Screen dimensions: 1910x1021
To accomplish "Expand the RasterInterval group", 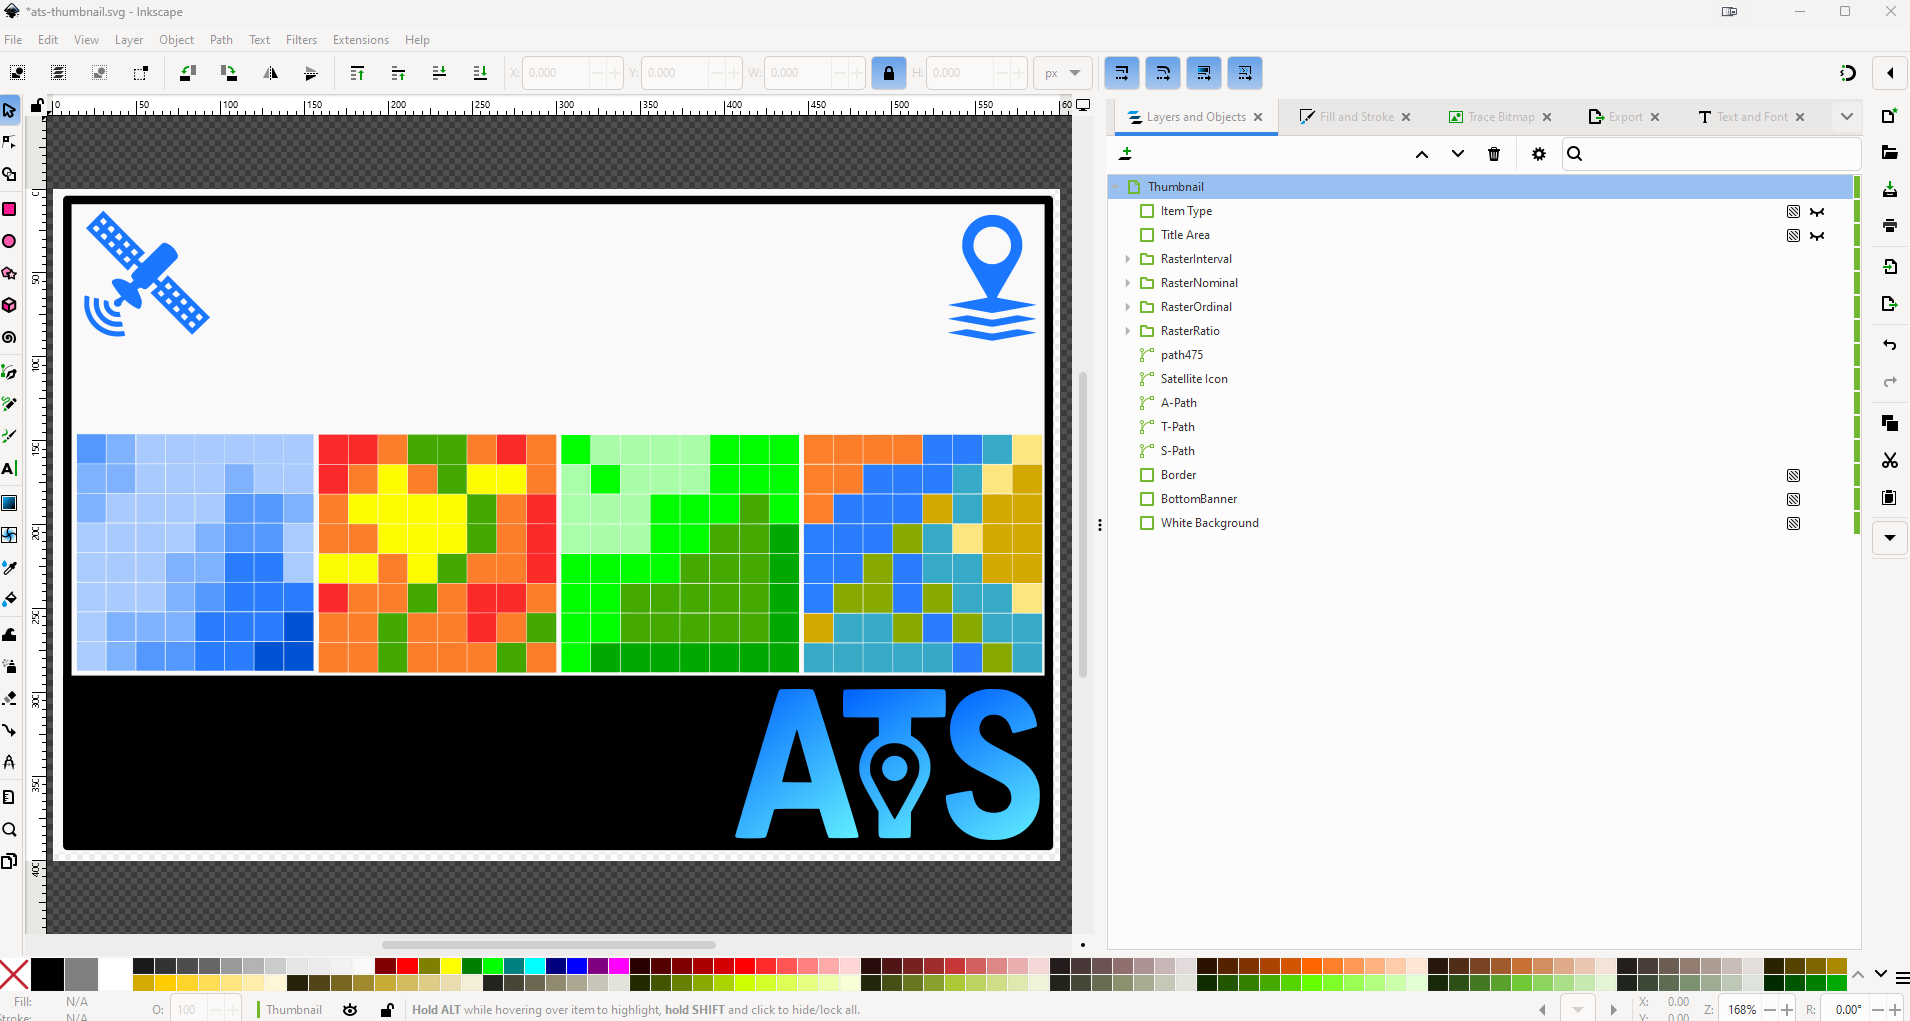I will click(1128, 259).
